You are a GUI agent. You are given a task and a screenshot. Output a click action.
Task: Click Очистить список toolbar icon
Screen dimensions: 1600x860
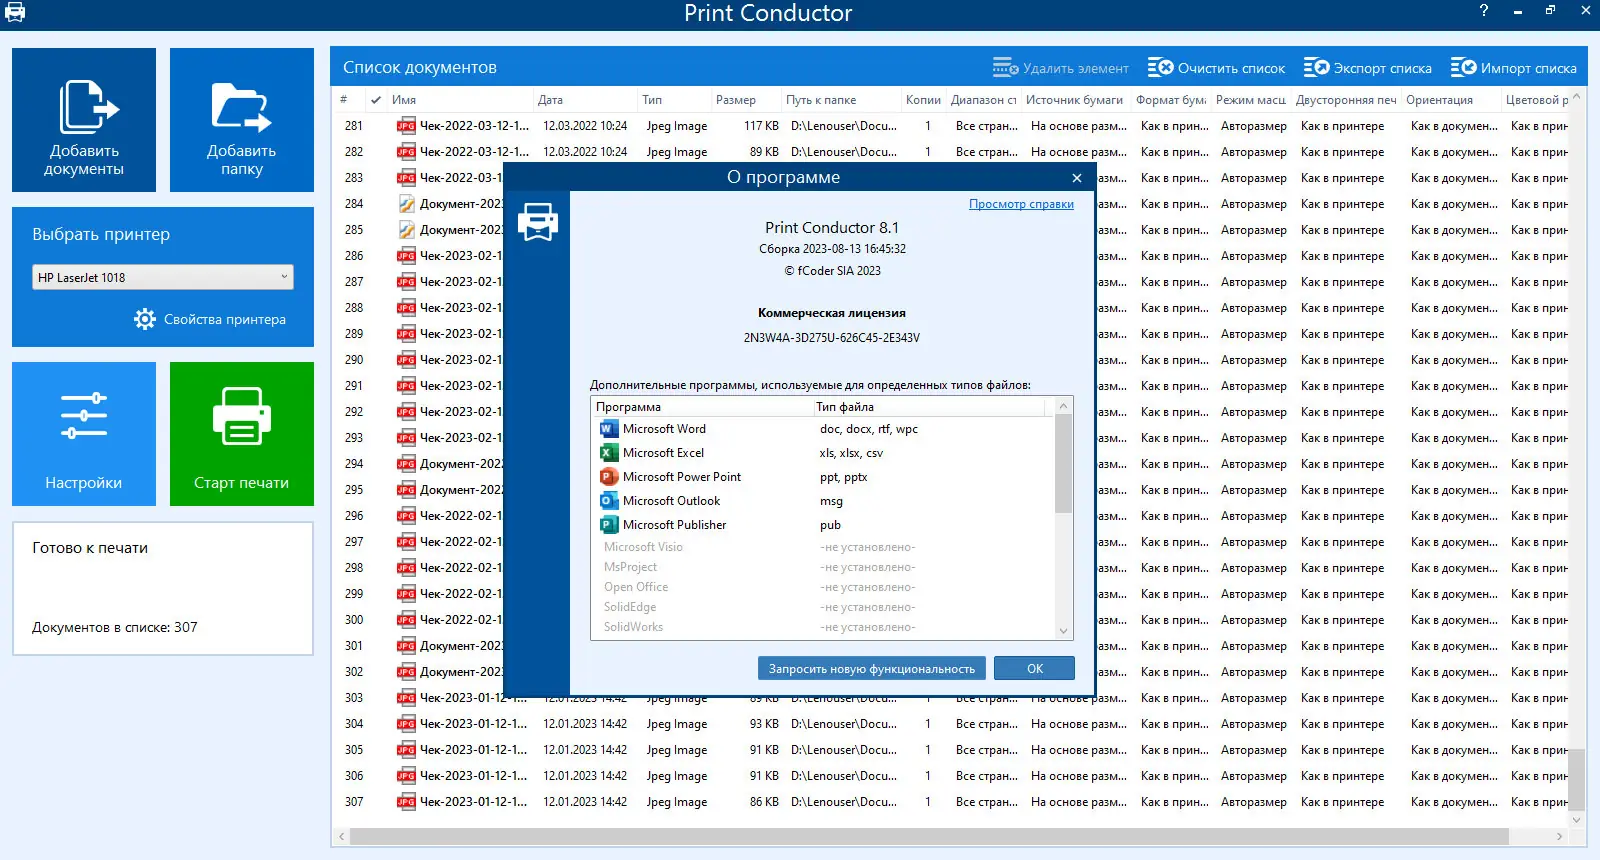tap(1160, 68)
